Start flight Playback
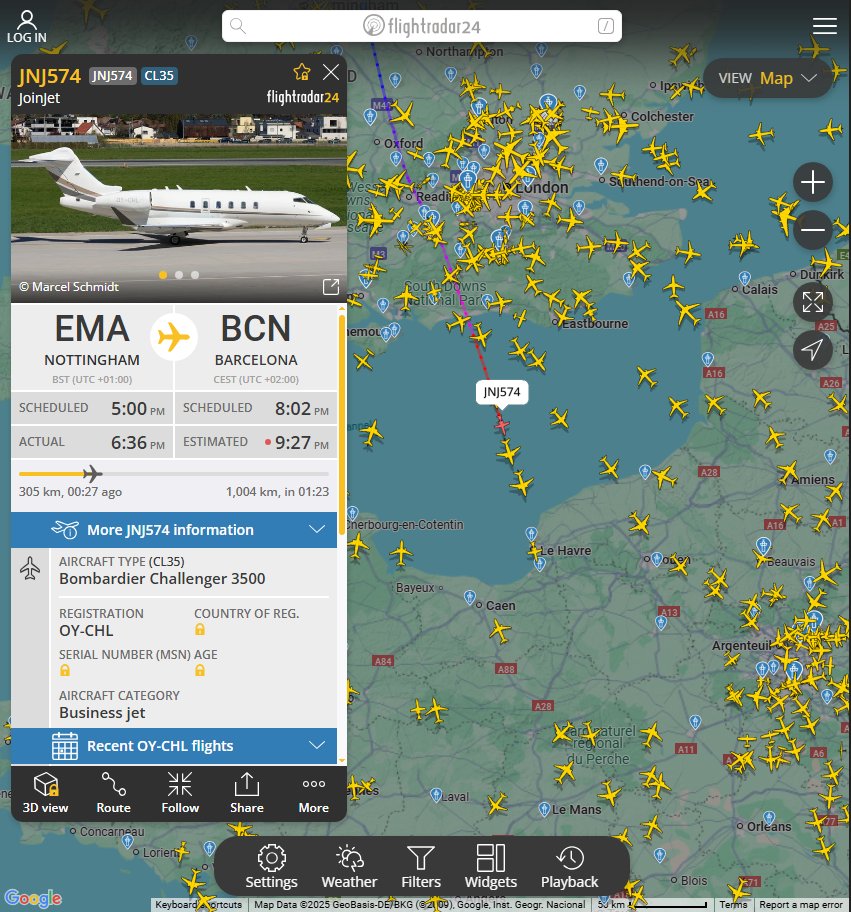Viewport: 851px width, 912px height. pos(569,867)
